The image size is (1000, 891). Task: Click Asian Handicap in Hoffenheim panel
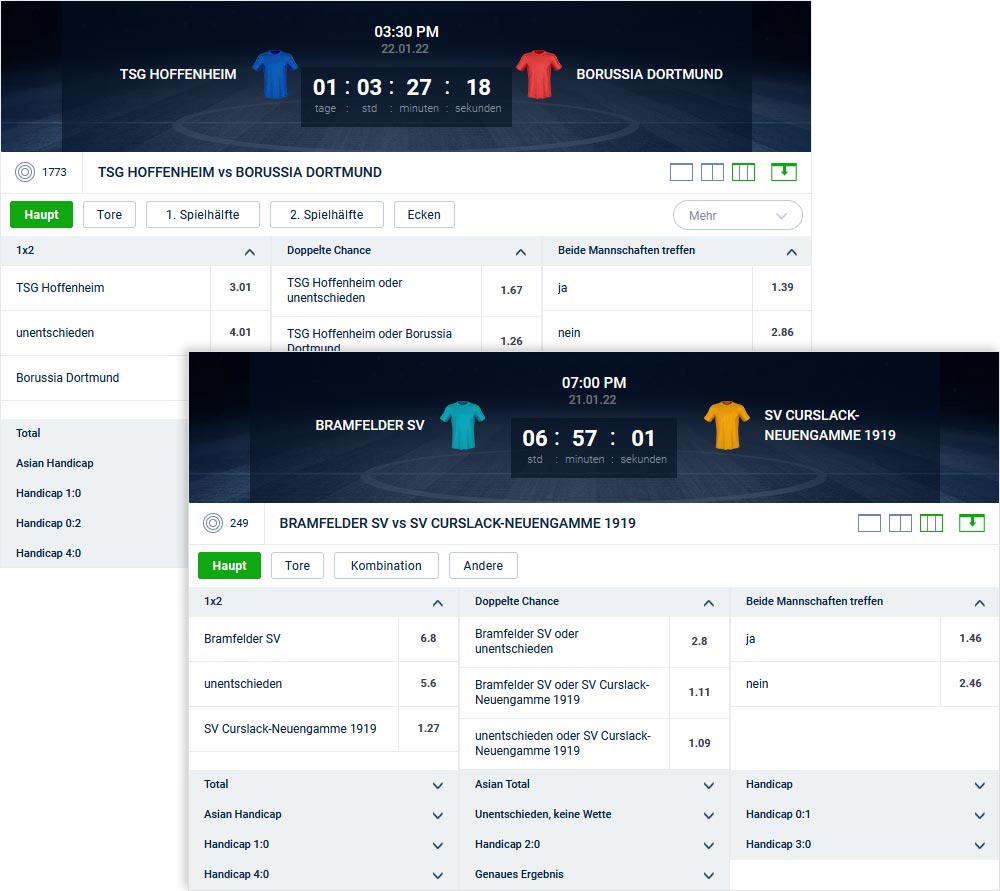click(x=95, y=464)
